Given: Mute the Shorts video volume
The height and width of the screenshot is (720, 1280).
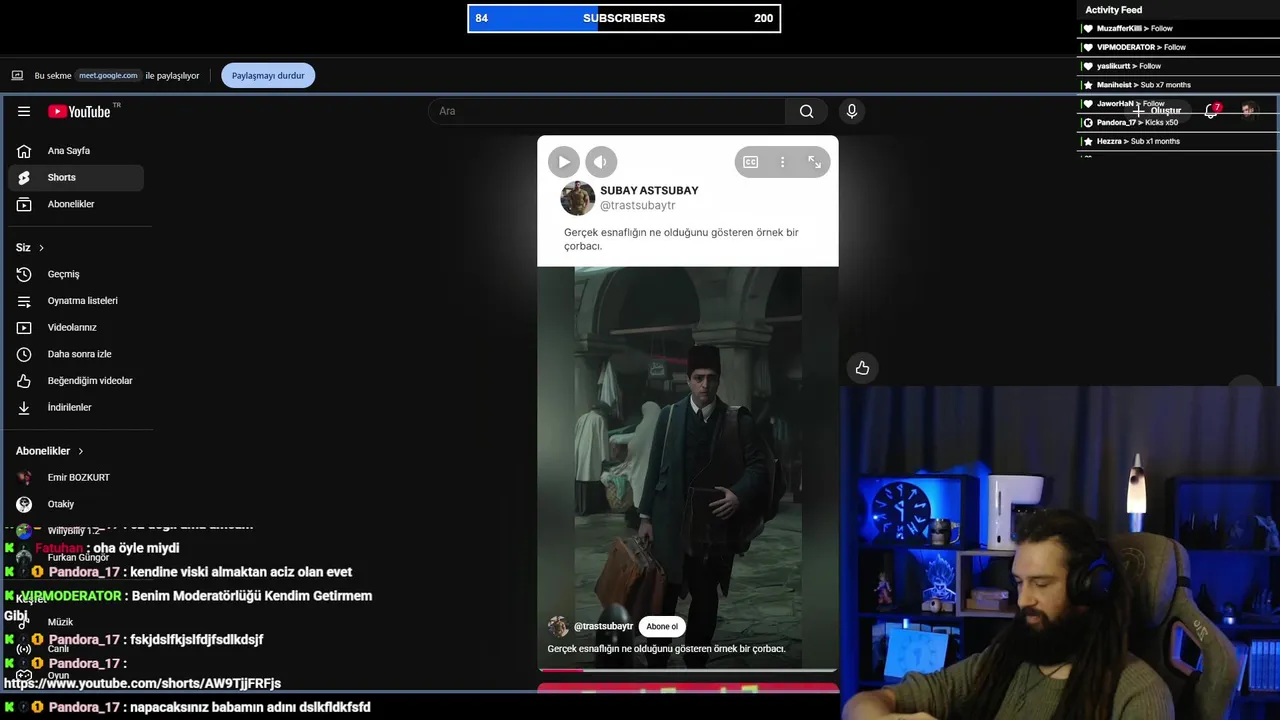Looking at the screenshot, I should (601, 162).
